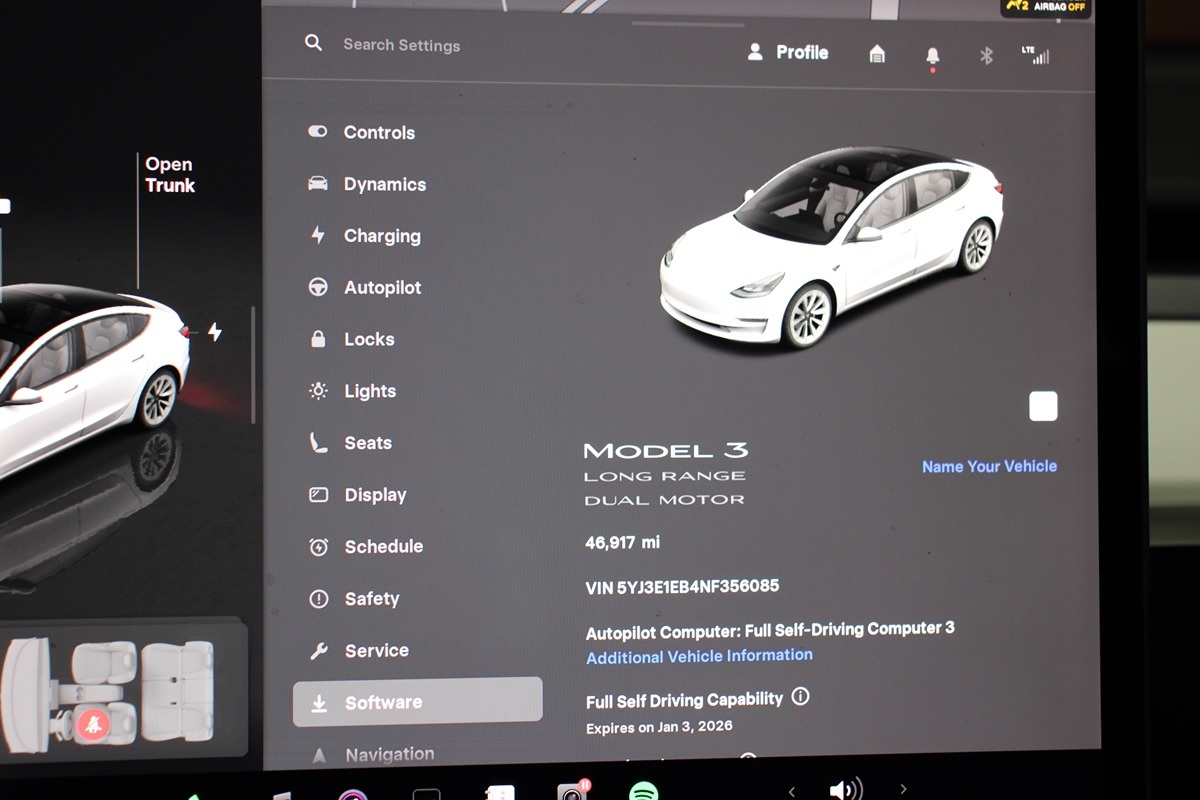Image resolution: width=1200 pixels, height=800 pixels.
Task: Open the notifications bell
Action: tap(932, 56)
